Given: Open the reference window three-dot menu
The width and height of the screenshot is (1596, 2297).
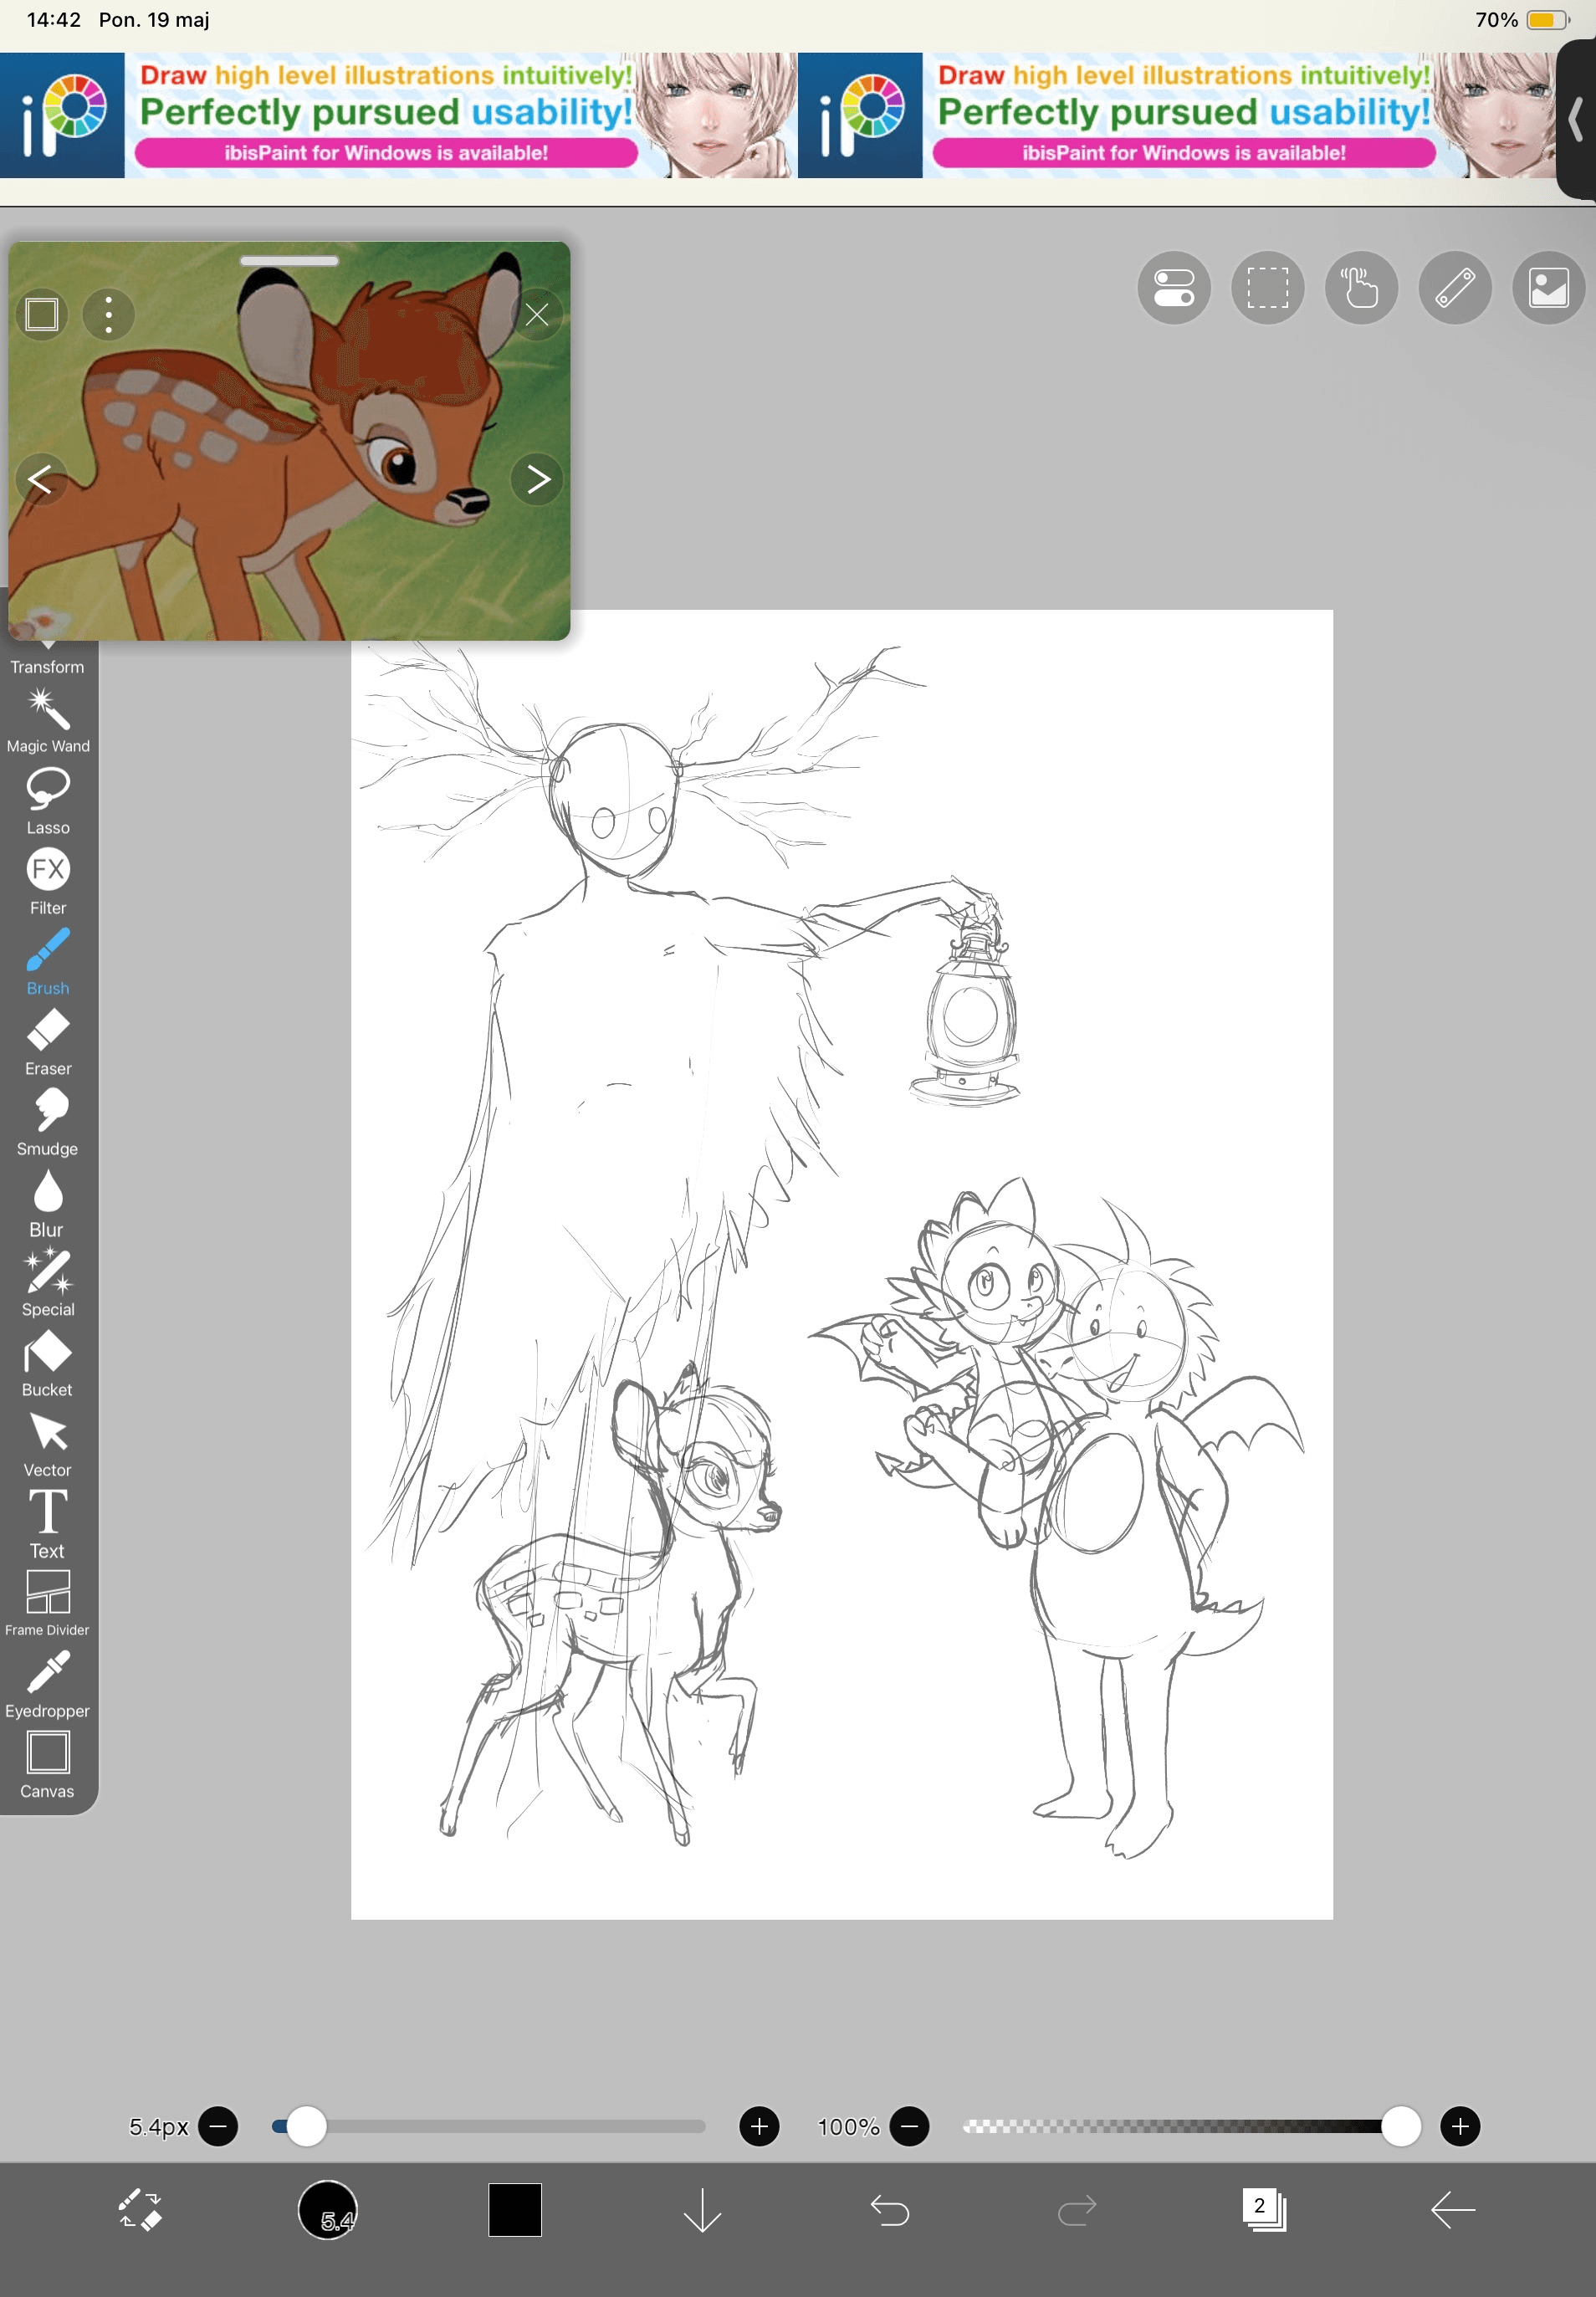Looking at the screenshot, I should [x=108, y=315].
